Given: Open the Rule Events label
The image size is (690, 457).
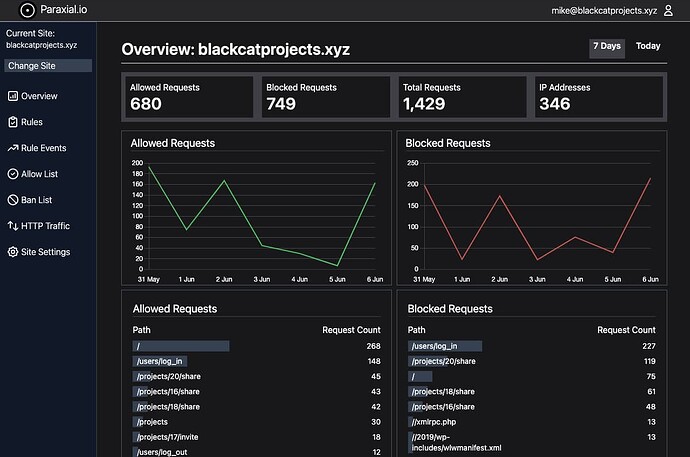Looking at the screenshot, I should tap(44, 148).
